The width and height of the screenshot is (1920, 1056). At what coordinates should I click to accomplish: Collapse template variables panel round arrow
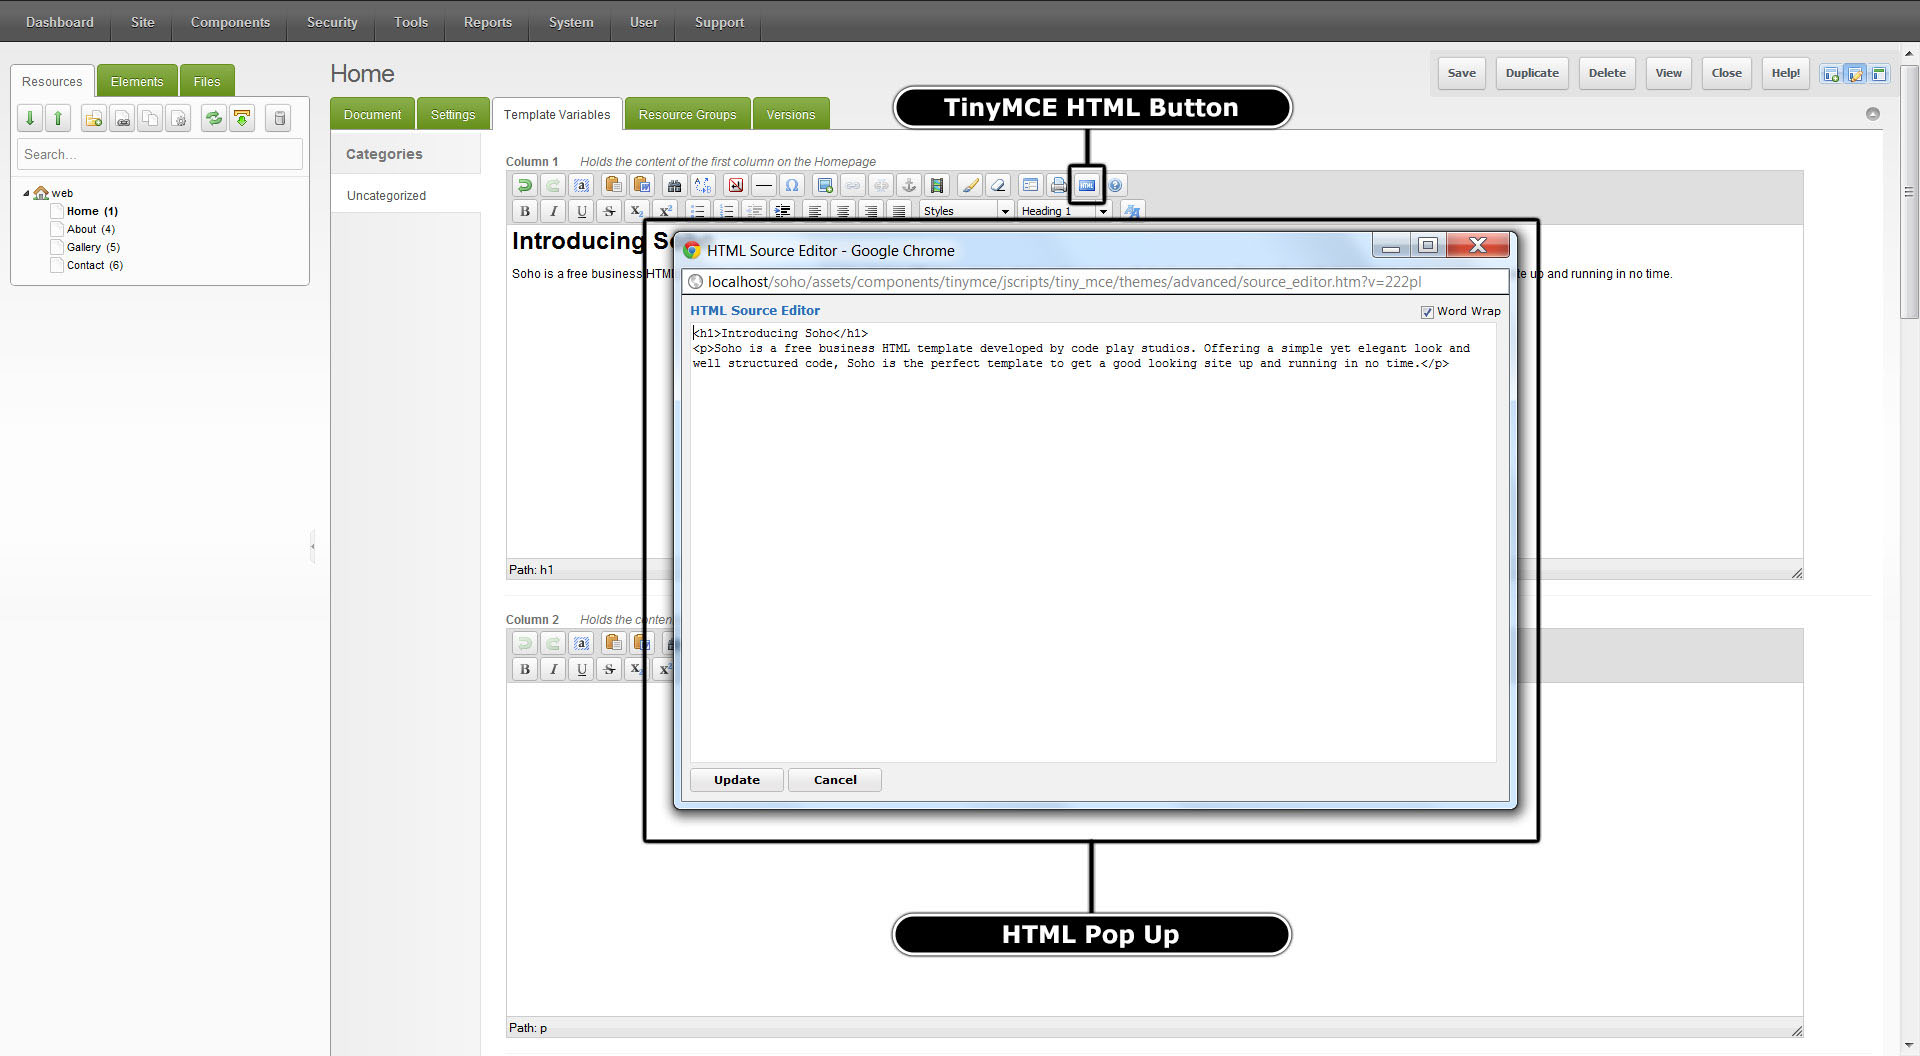(1873, 114)
